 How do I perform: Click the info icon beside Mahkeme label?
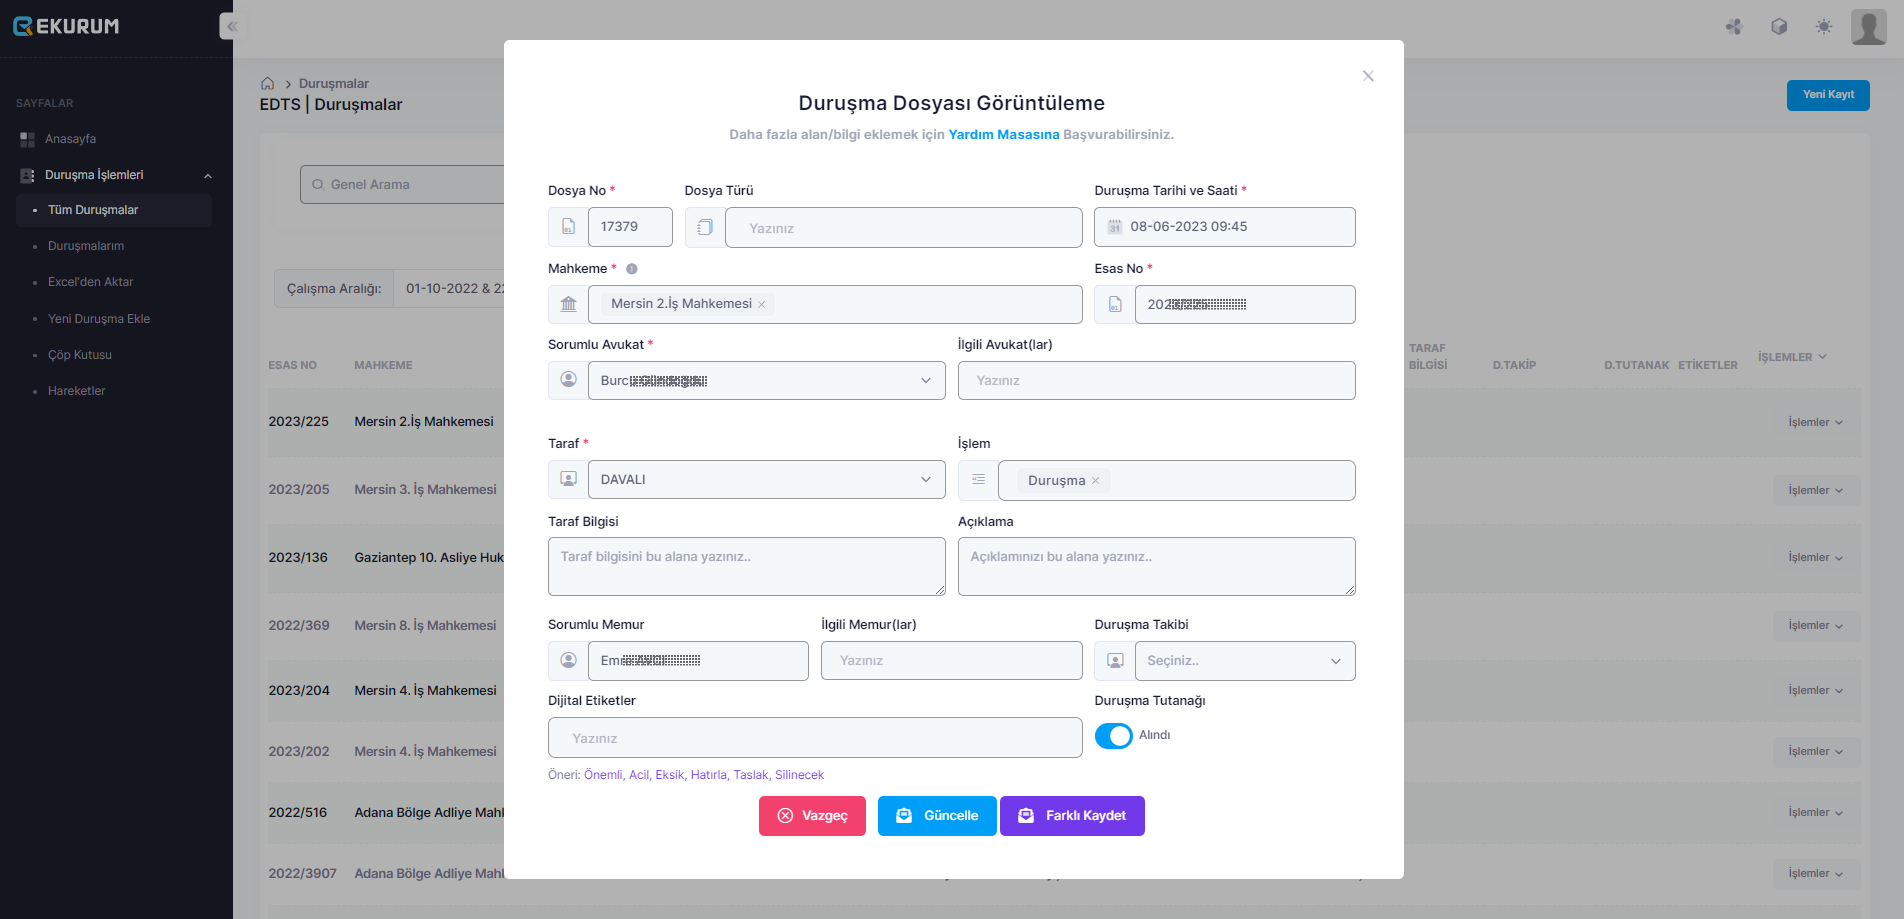pyautogui.click(x=631, y=269)
